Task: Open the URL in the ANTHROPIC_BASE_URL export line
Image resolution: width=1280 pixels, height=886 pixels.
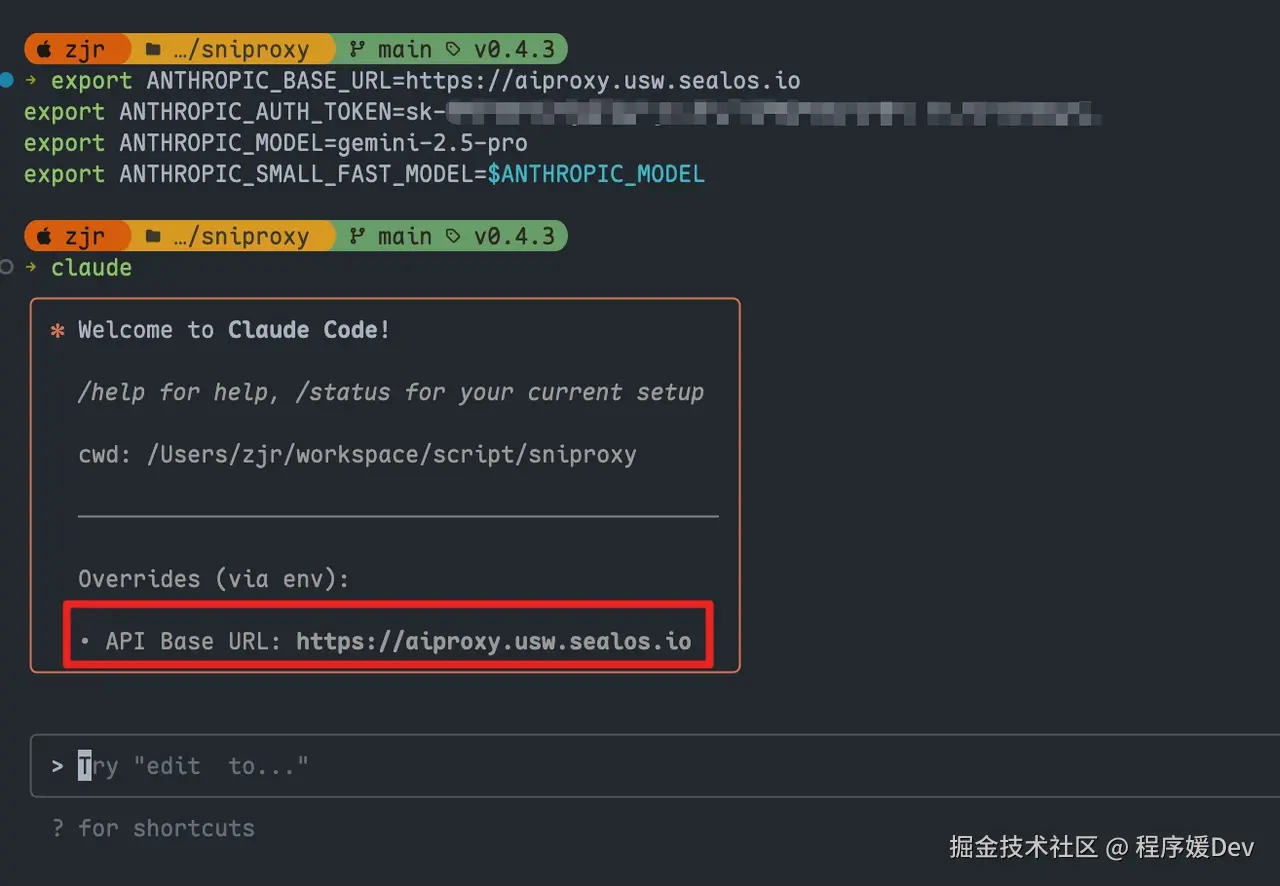Action: click(x=602, y=80)
